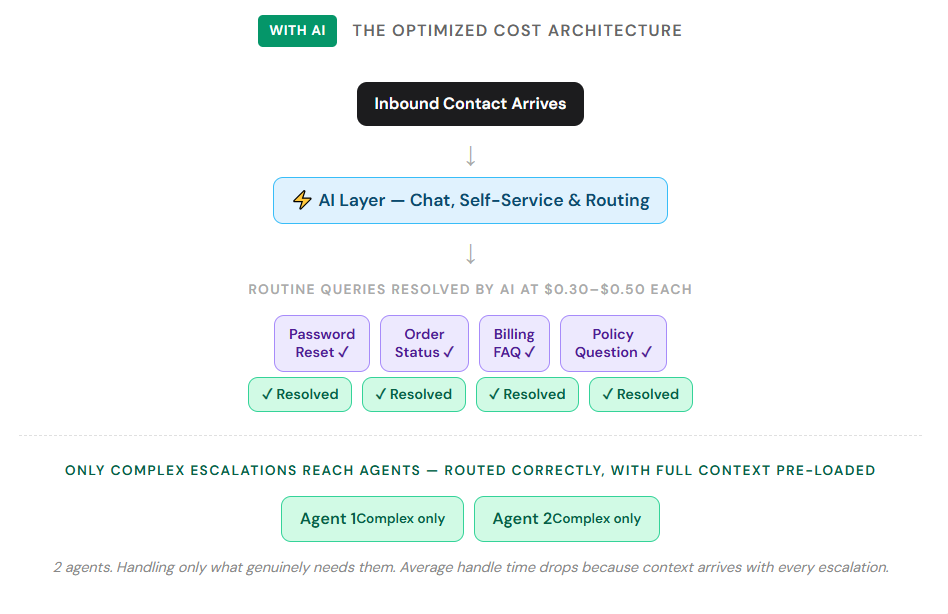948x614 pixels.
Task: Click Resolved badge under Billing FAQ
Action: tap(527, 394)
